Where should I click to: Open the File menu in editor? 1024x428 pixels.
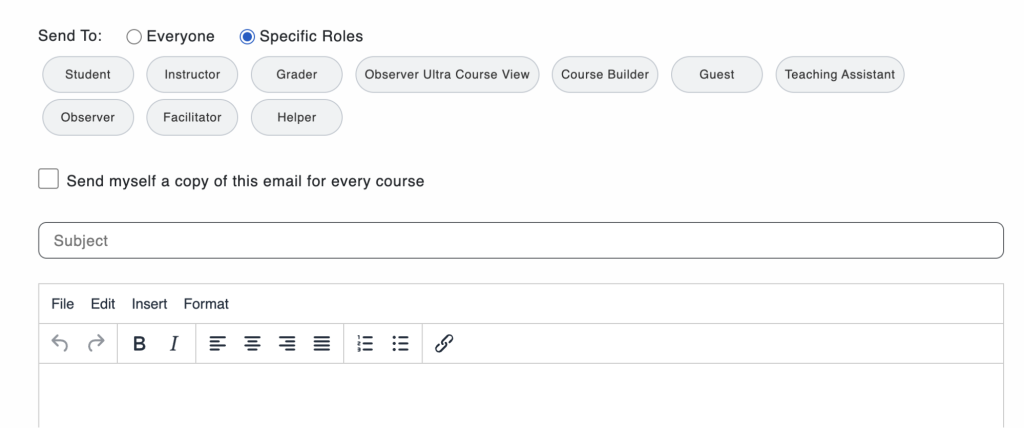(63, 304)
